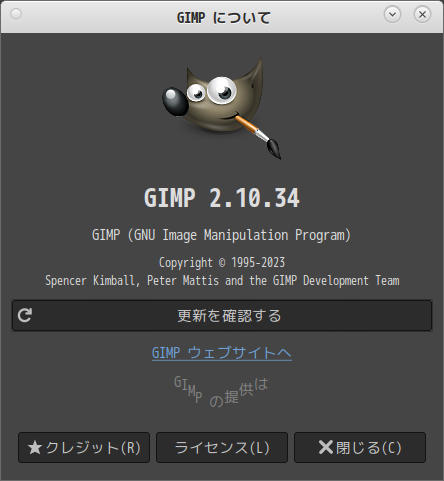Click the star icon on クレジット button
Image resolution: width=444 pixels, height=481 pixels.
click(35, 447)
